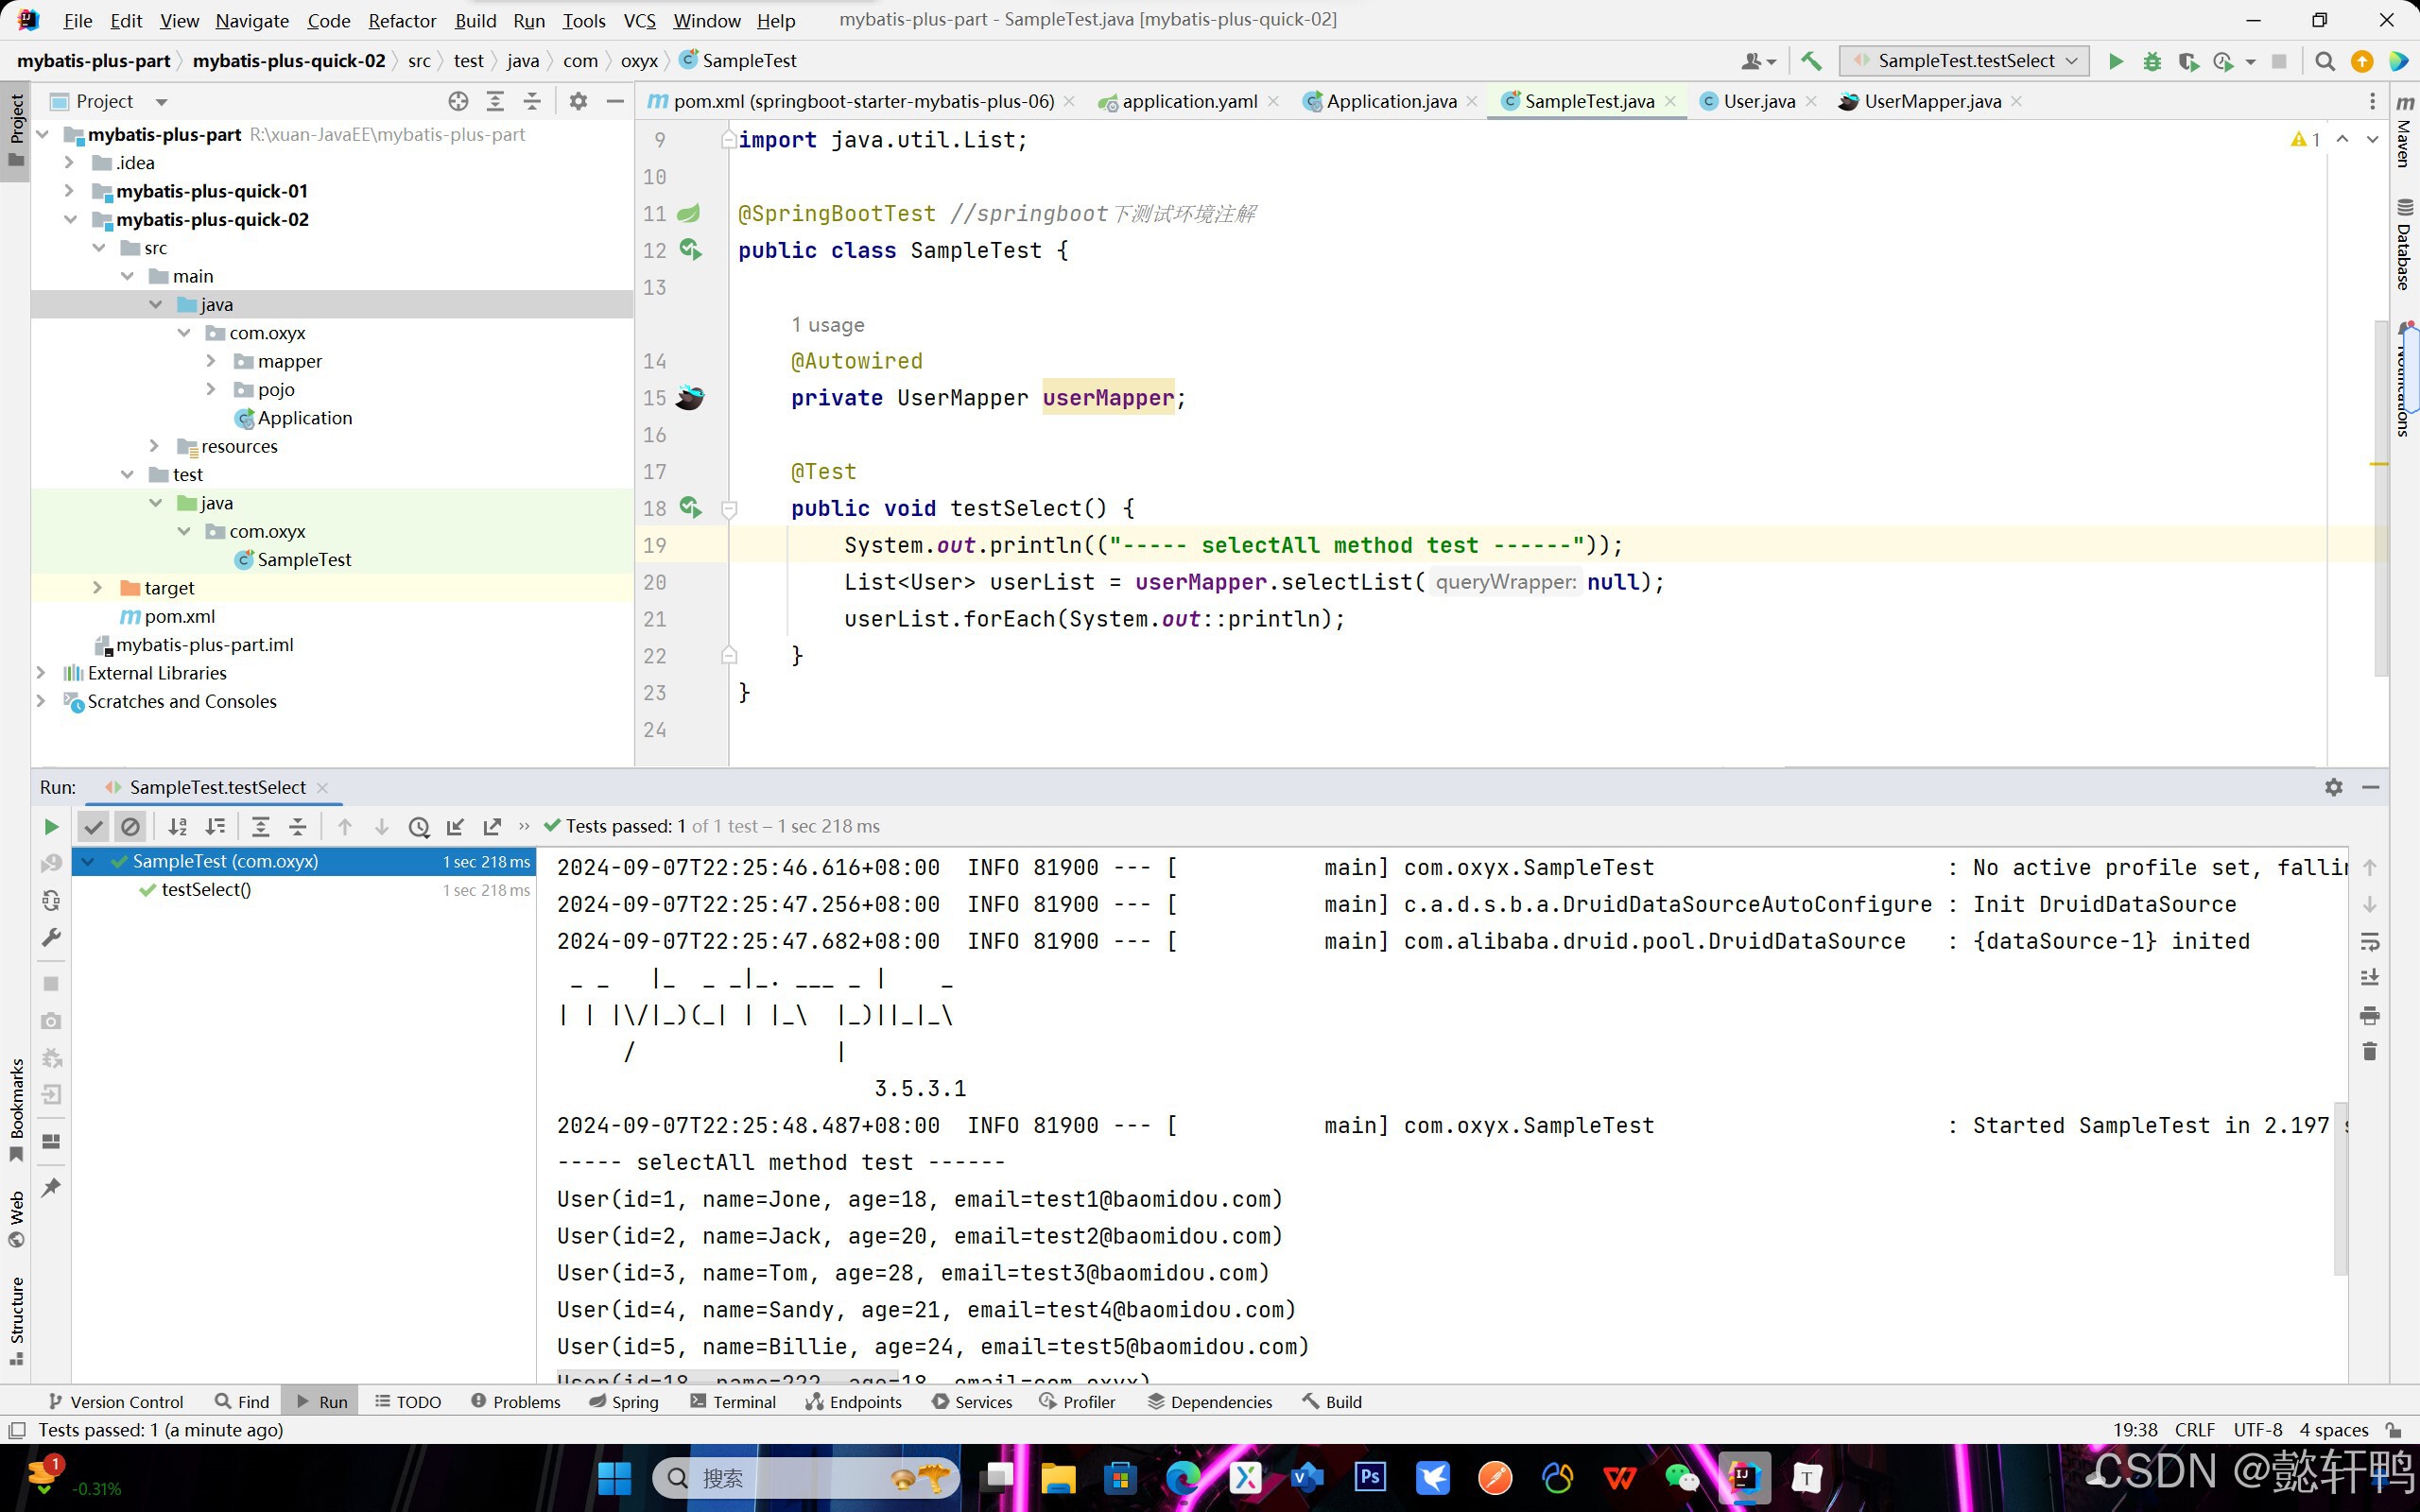2420x1512 pixels.
Task: Select testSelect() in the test results tree
Action: (x=205, y=889)
